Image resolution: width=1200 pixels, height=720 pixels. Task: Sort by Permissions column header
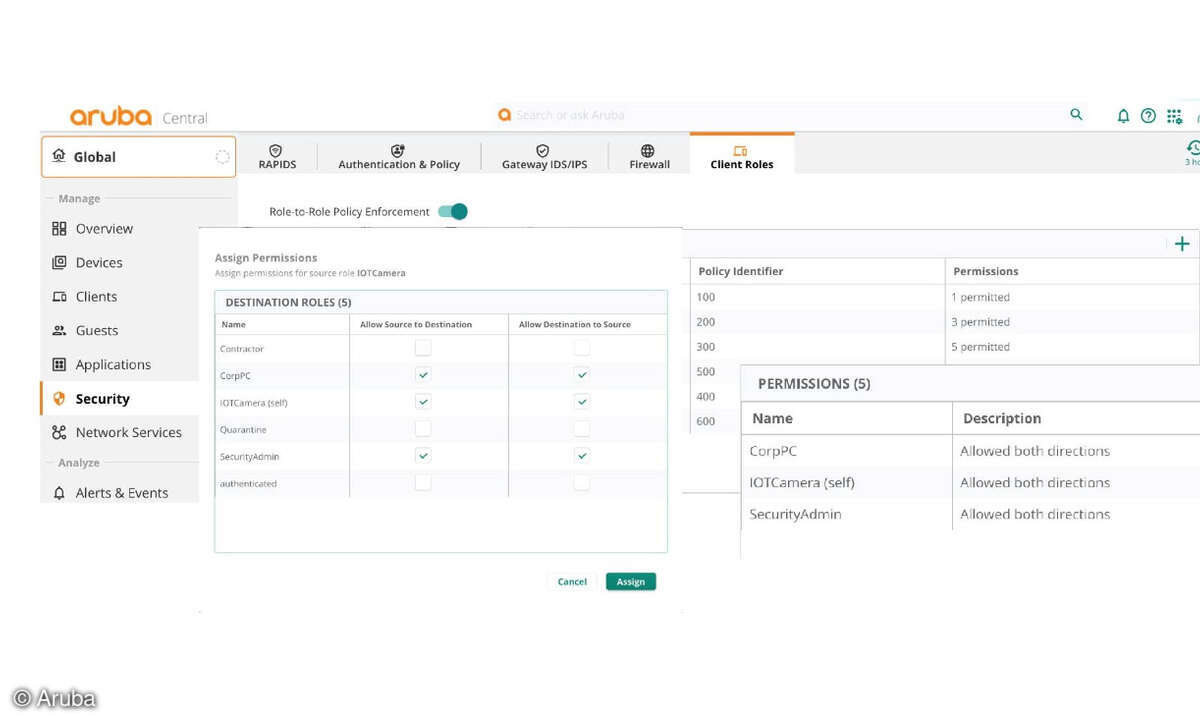coord(986,271)
